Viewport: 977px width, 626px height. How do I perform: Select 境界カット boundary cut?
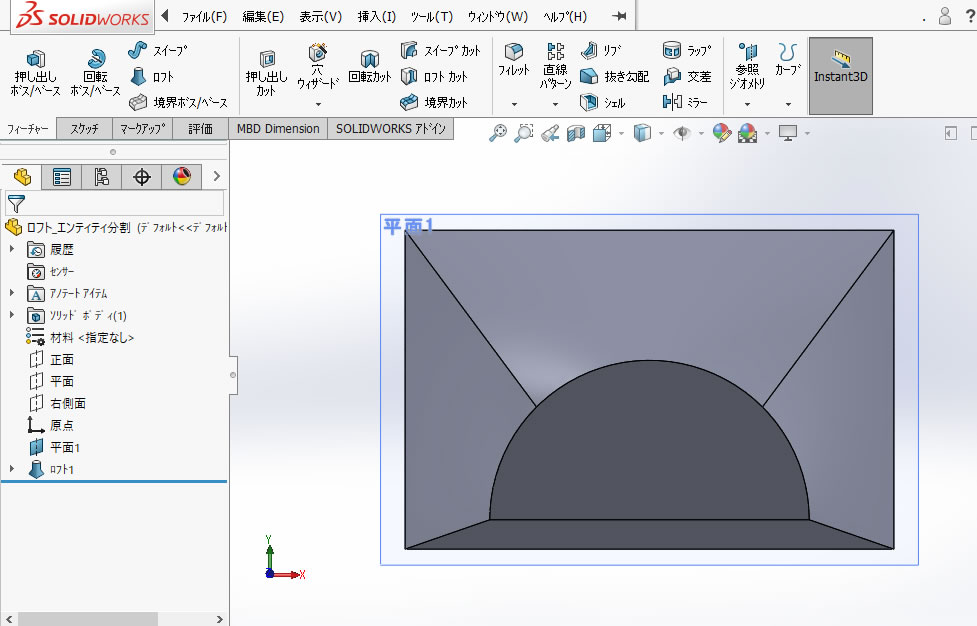click(434, 102)
